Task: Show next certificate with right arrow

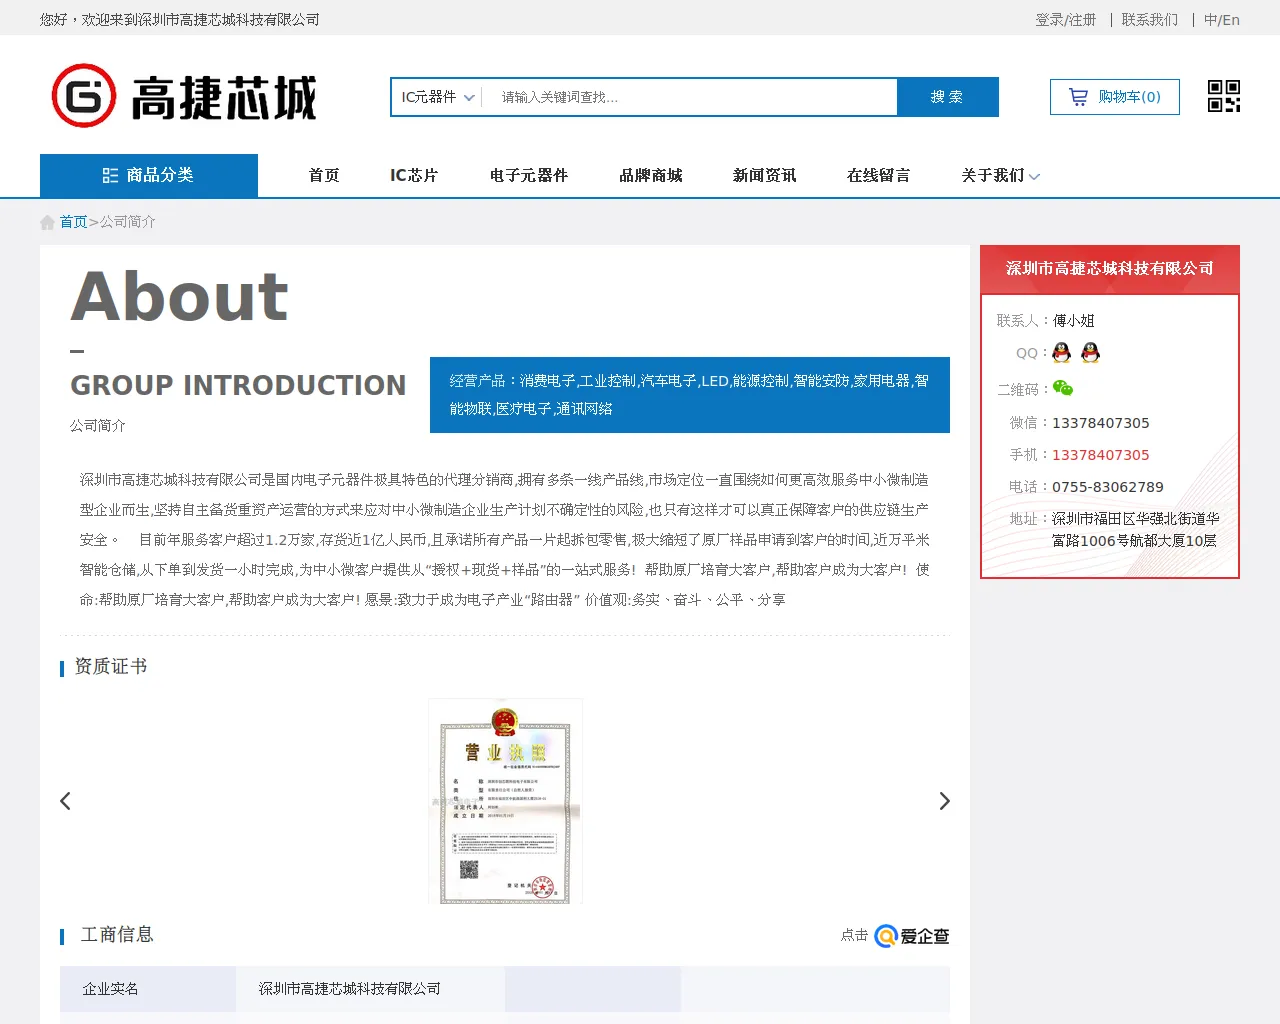Action: [944, 801]
